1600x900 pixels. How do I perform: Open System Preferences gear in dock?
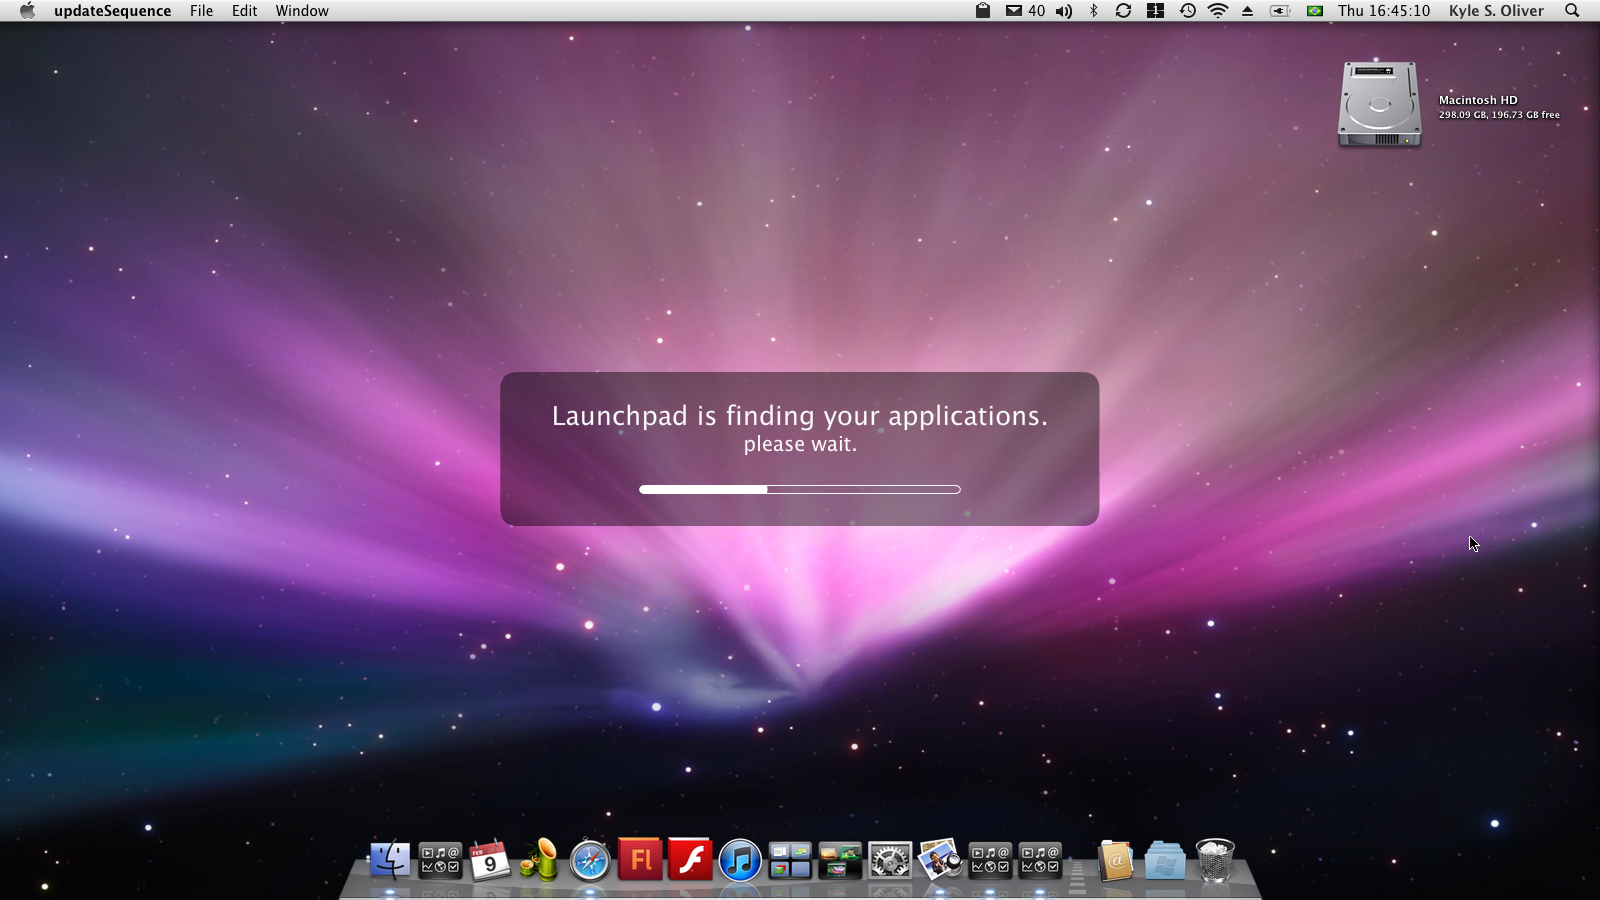tap(890, 860)
